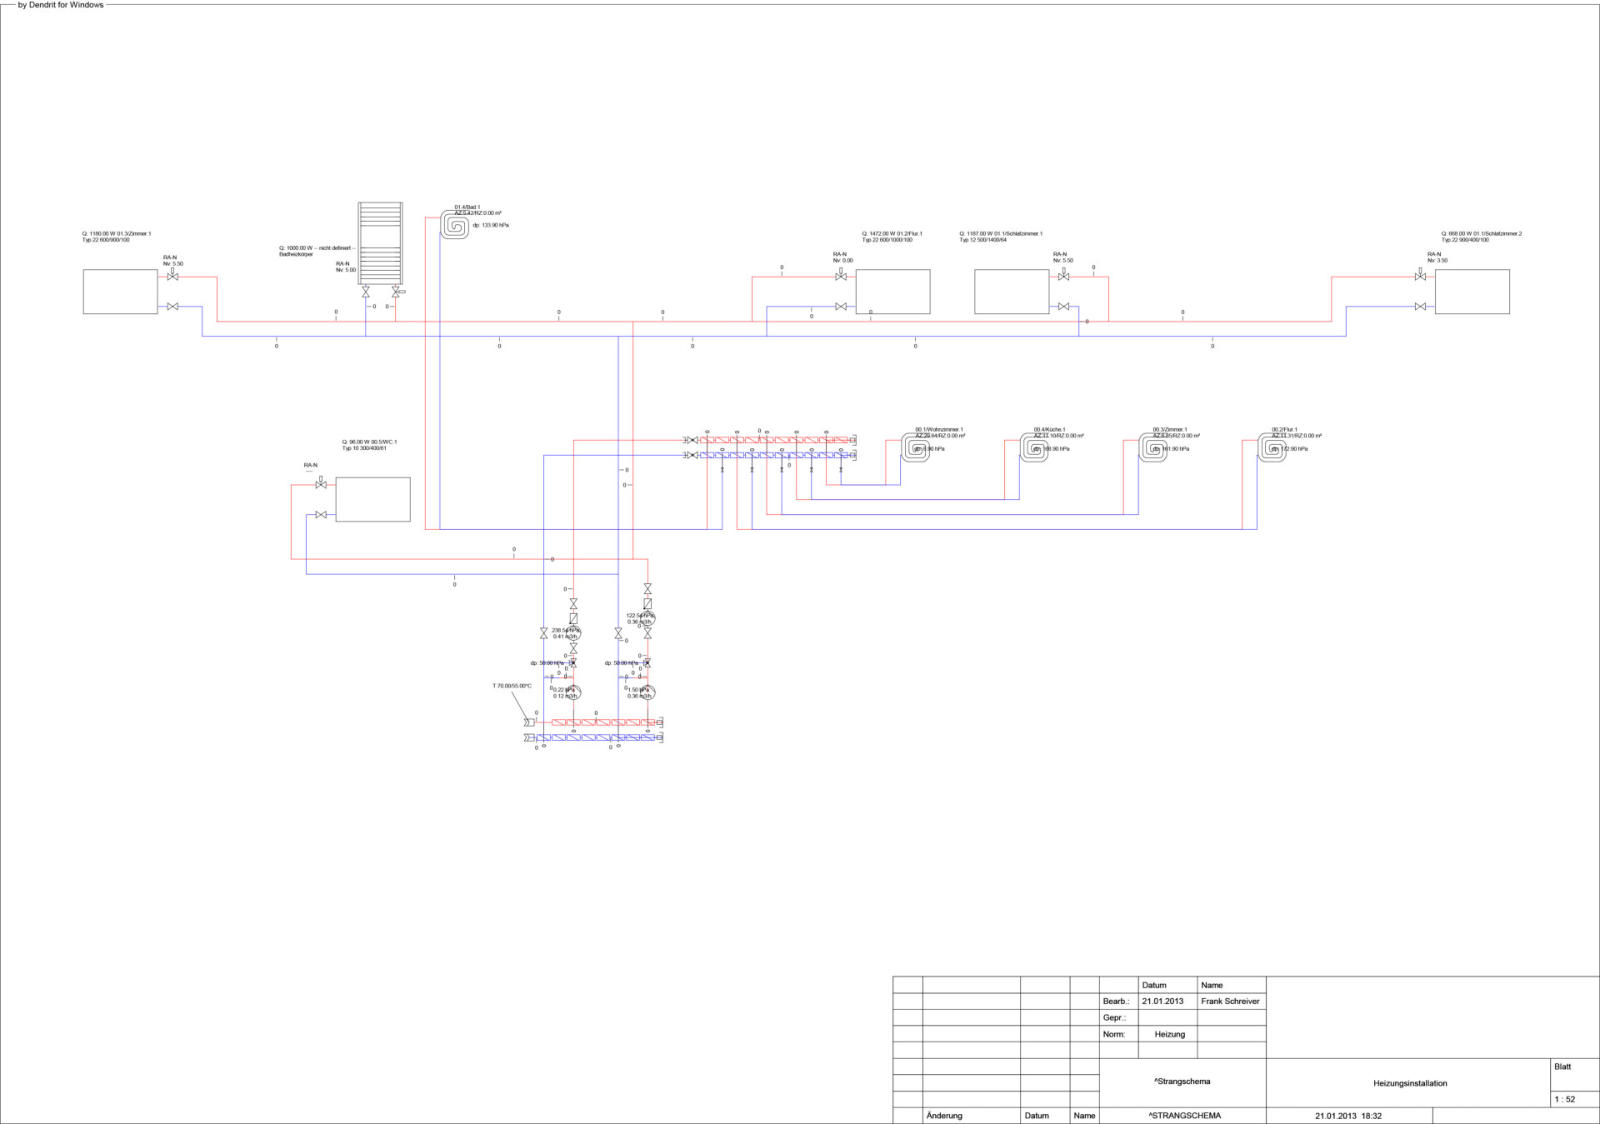Click the Wohnzimmer.1 floor heating coil symbol
The width and height of the screenshot is (1600, 1124).
915,447
